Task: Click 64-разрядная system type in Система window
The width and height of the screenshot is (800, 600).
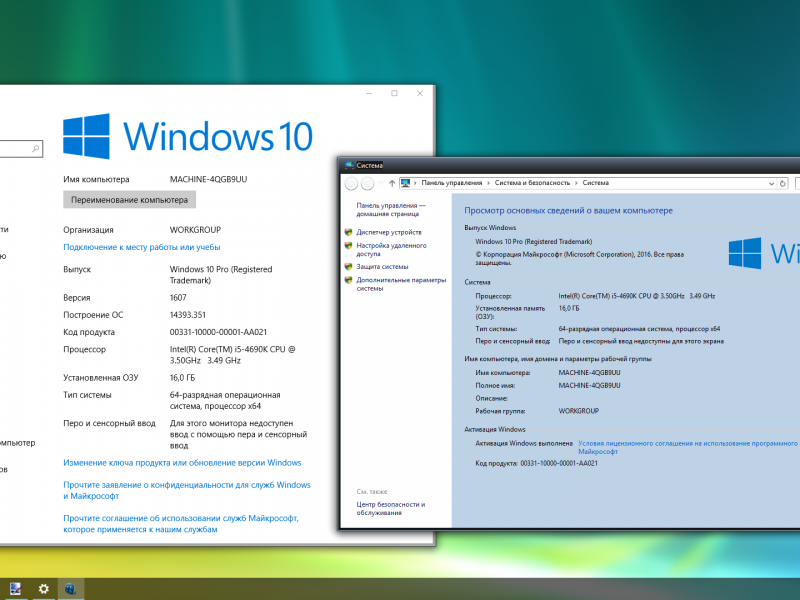Action: [639, 329]
